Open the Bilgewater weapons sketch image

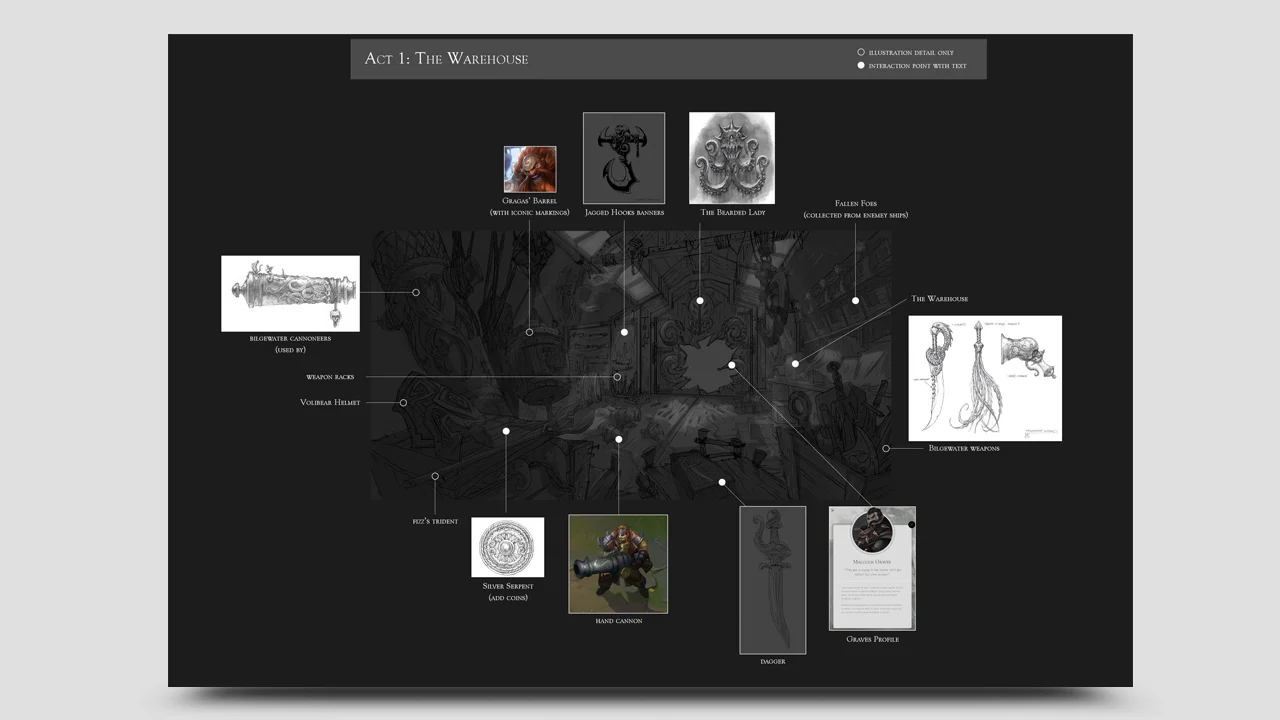point(985,378)
